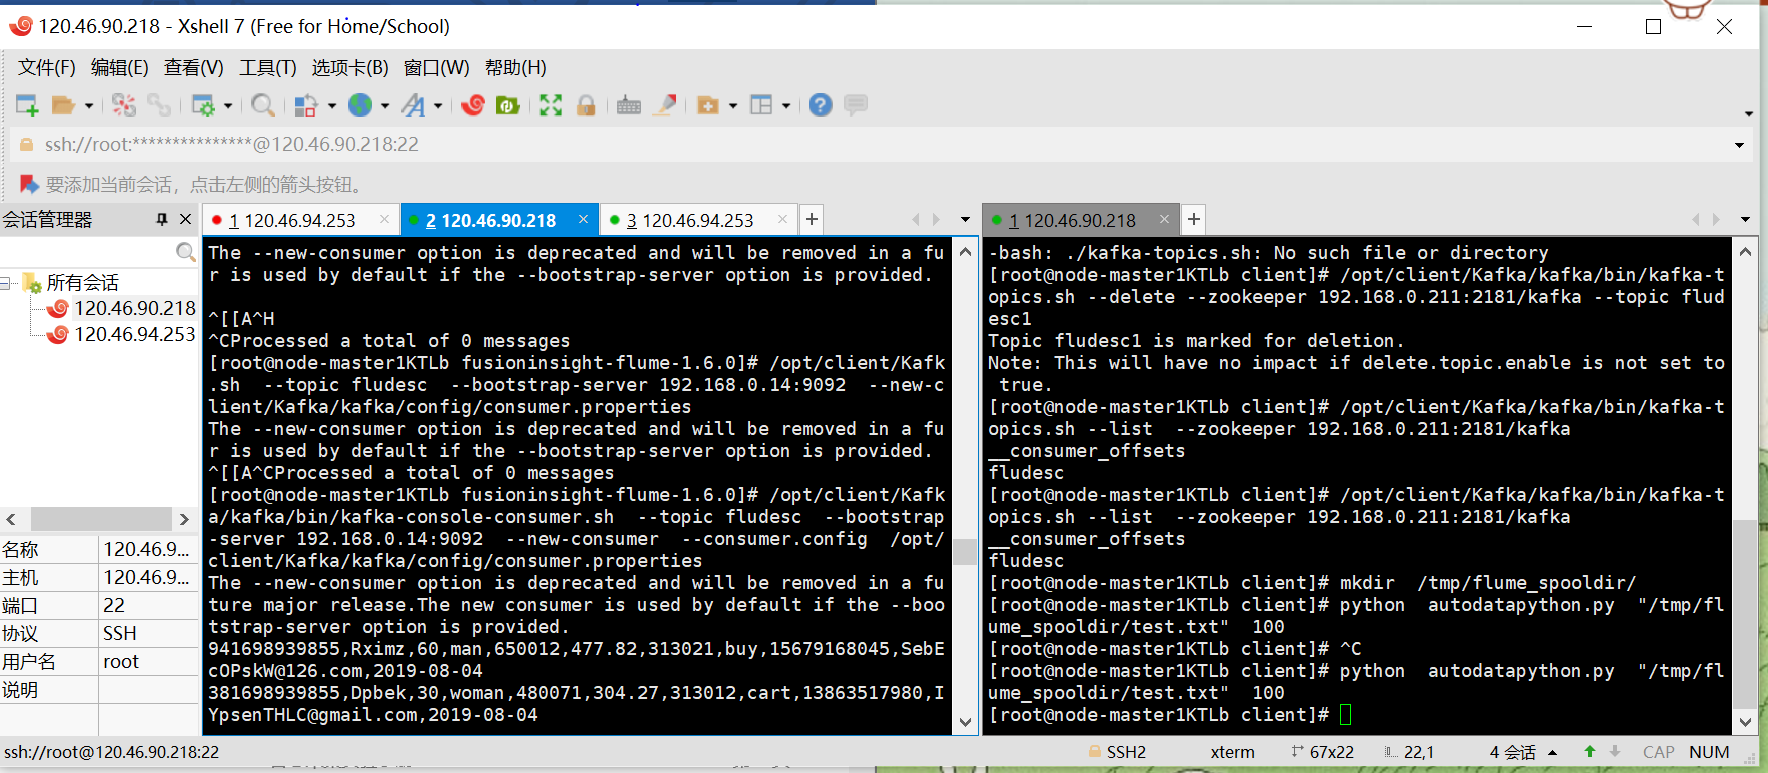Open the 文件(F) menu
This screenshot has width=1768, height=773.
tap(47, 67)
